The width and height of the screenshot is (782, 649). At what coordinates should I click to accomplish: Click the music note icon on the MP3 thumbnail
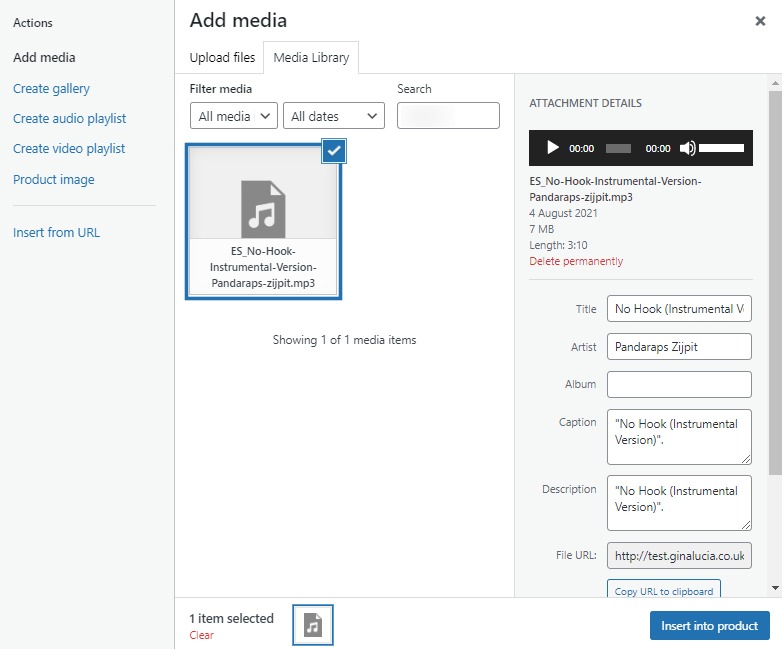[x=263, y=209]
